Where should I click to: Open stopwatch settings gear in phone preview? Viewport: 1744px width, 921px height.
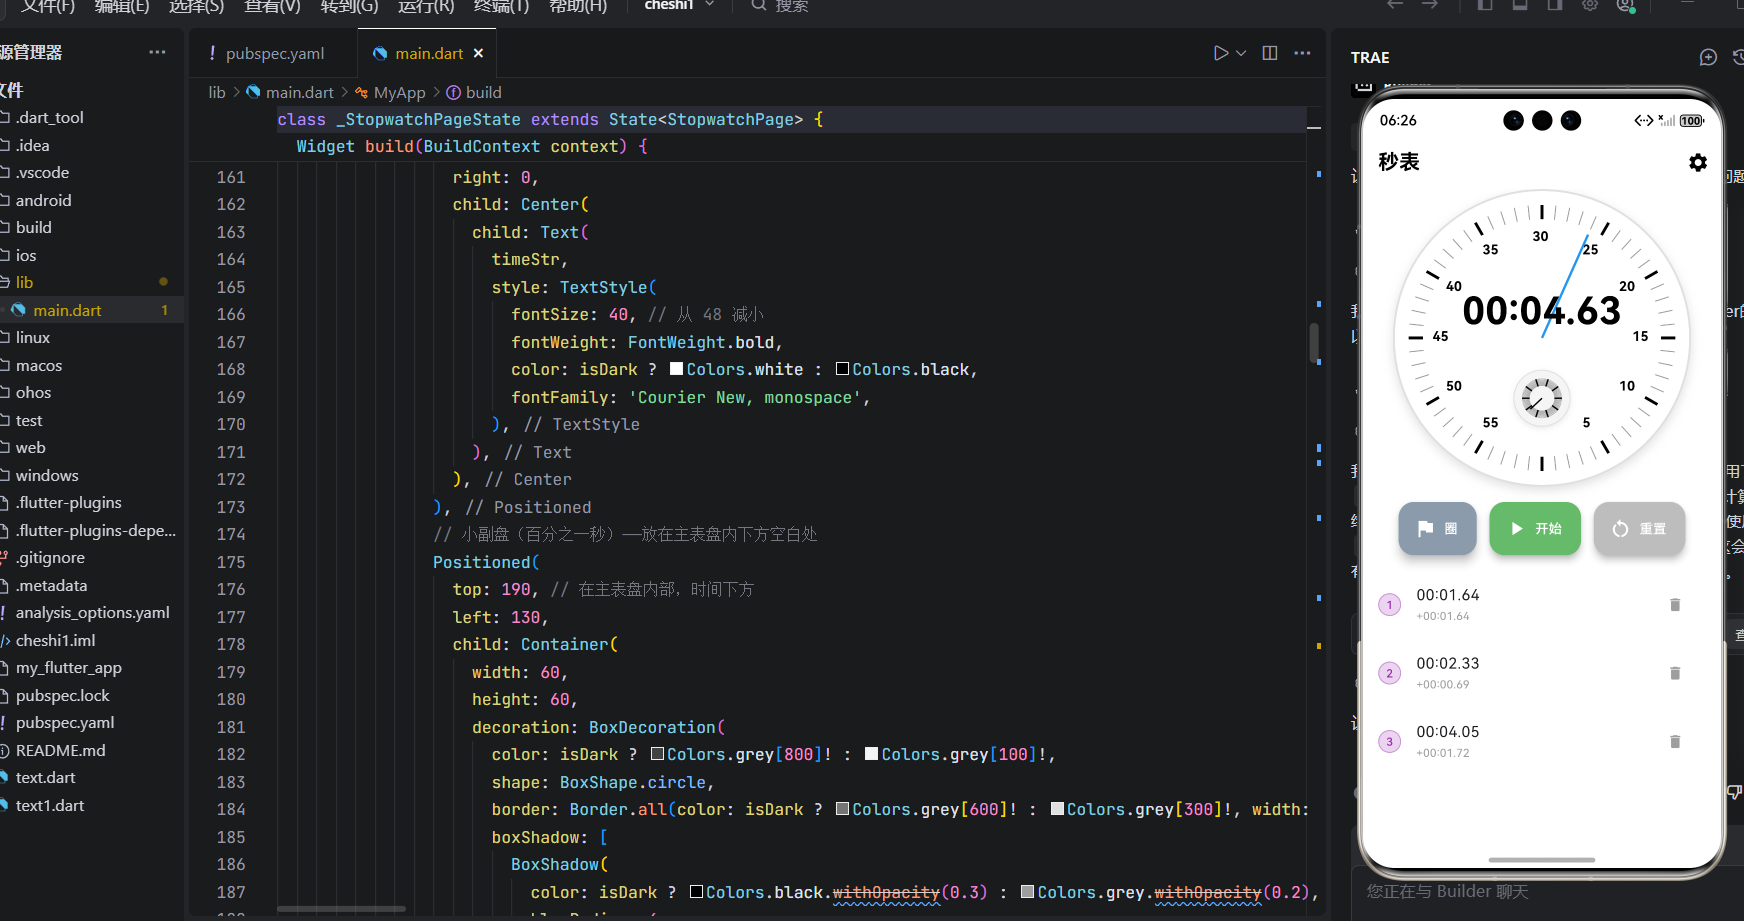click(x=1698, y=162)
